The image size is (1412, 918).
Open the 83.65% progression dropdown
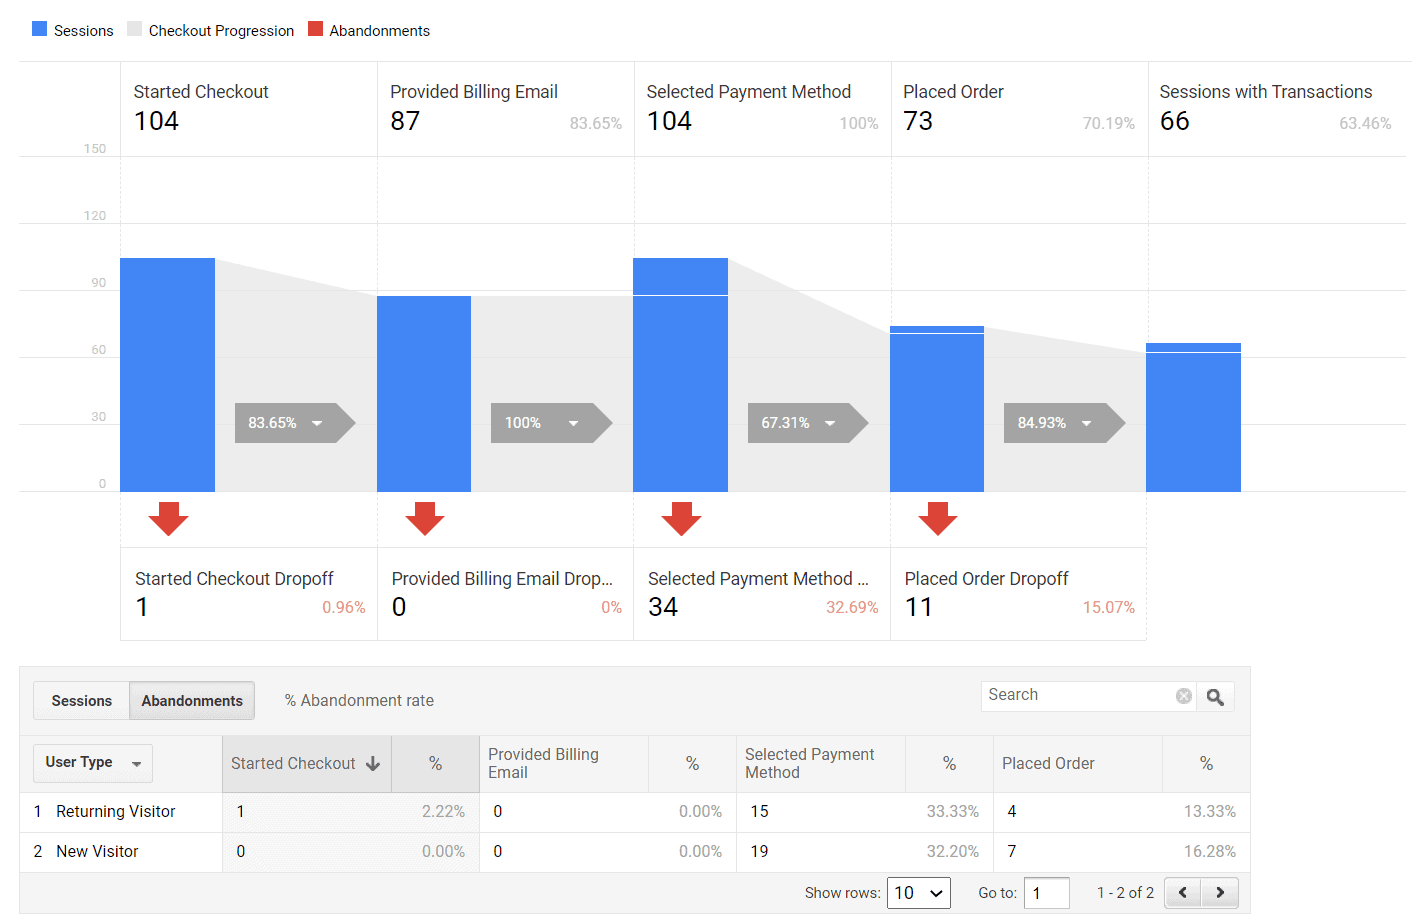coord(295,423)
